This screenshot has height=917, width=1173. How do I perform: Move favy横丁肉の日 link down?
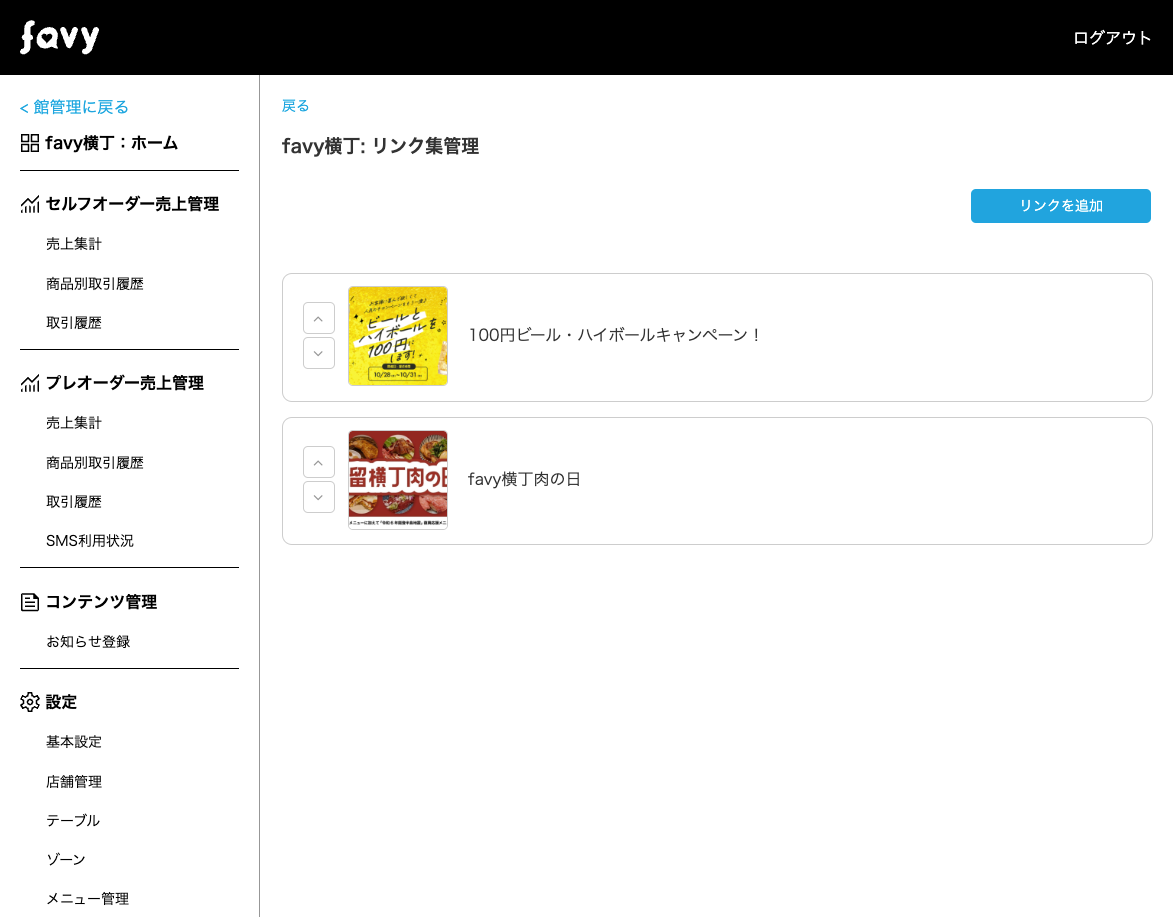(x=319, y=497)
